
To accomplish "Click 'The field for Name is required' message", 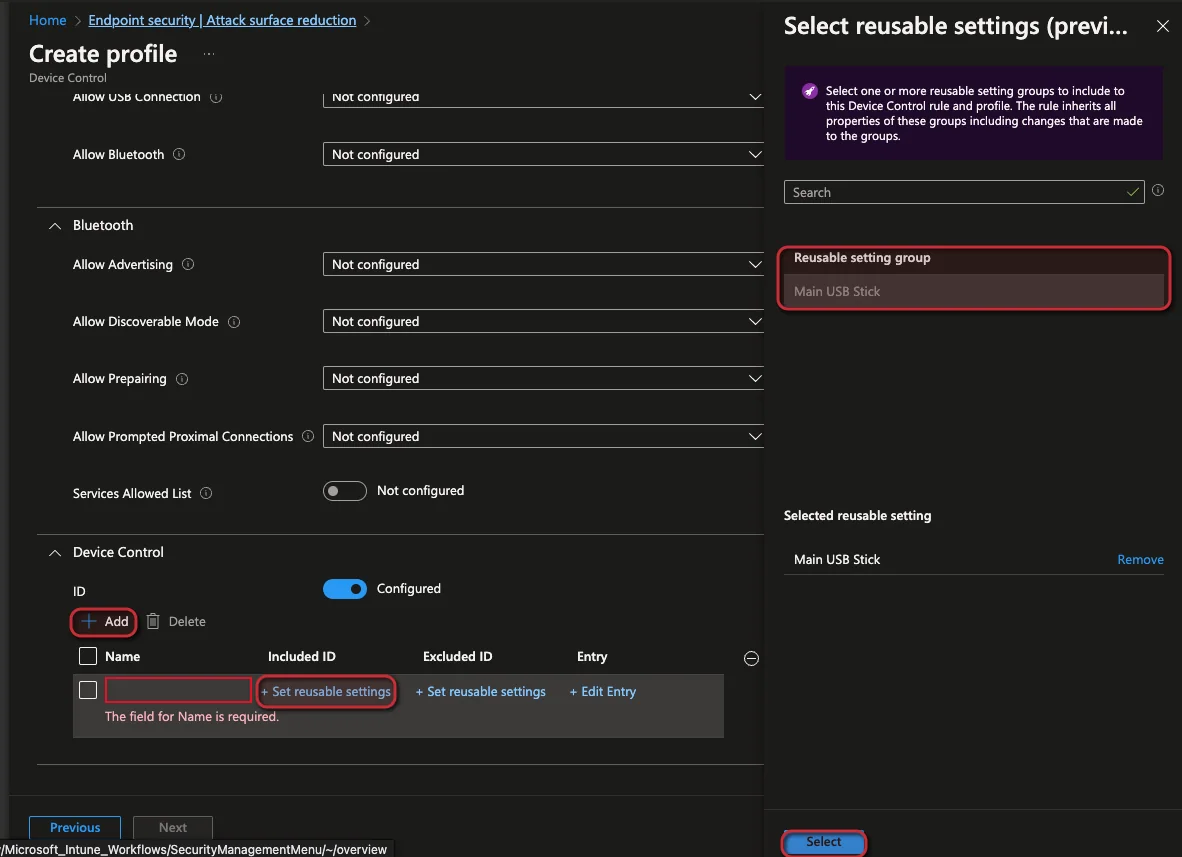I will (x=191, y=717).
